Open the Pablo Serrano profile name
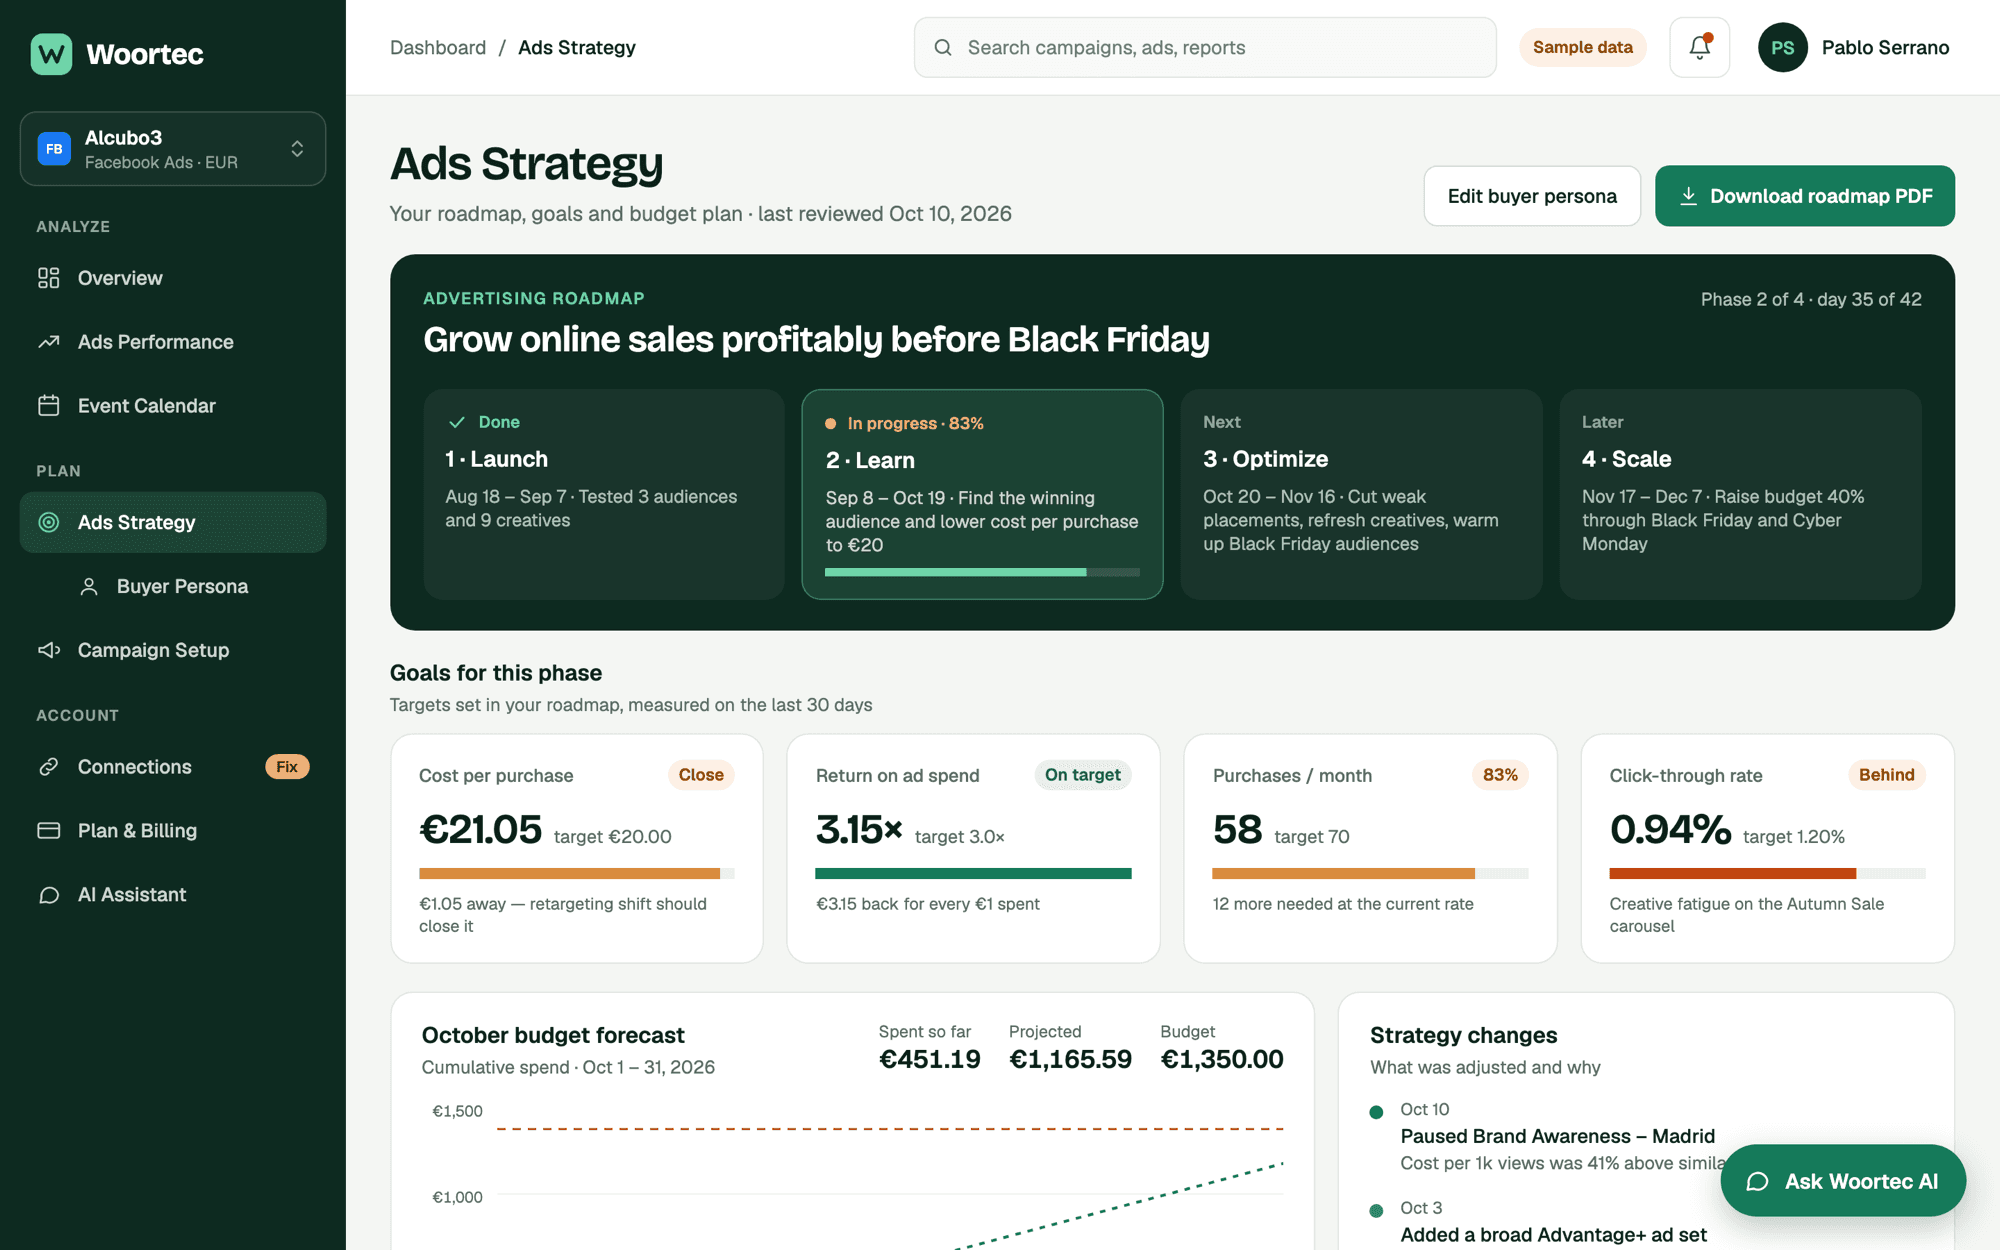The height and width of the screenshot is (1250, 2000). [x=1885, y=48]
